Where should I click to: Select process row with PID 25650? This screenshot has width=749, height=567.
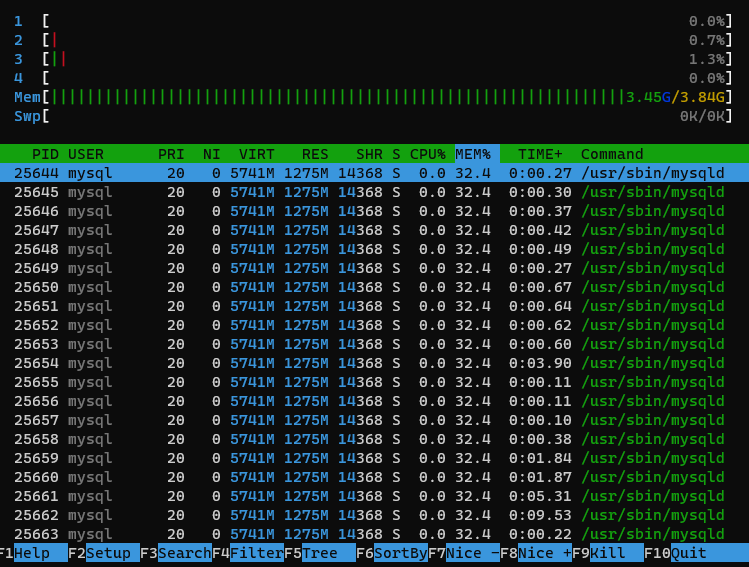(x=374, y=287)
